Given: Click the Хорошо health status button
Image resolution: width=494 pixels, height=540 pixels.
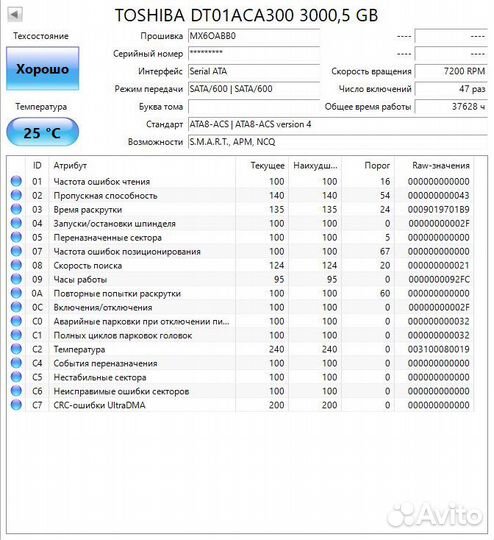Looking at the screenshot, I should (x=43, y=69).
